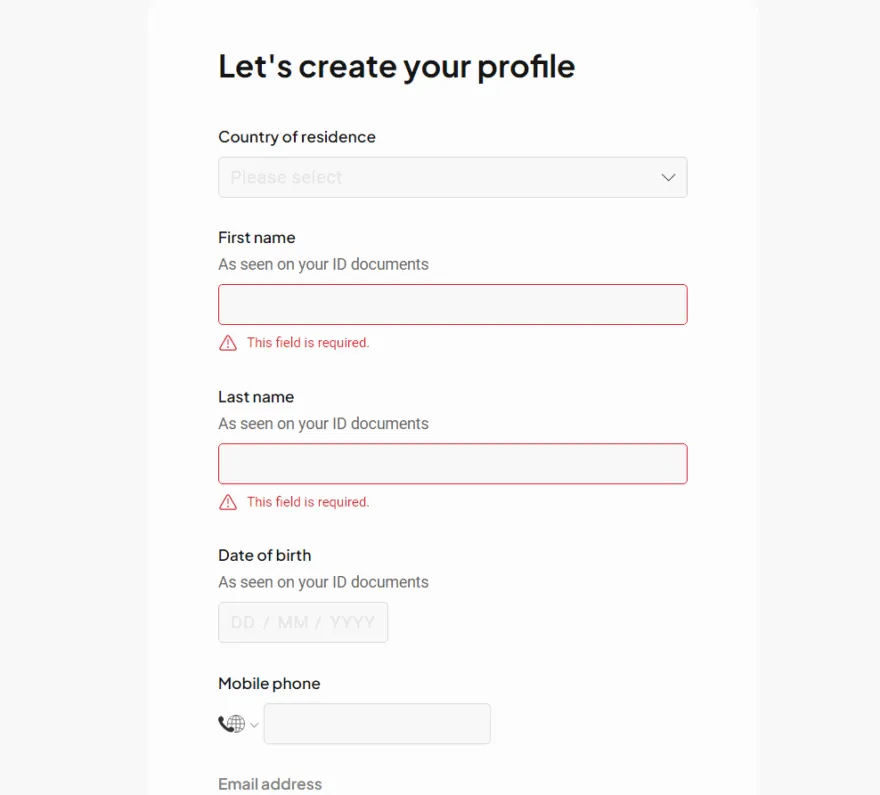The height and width of the screenshot is (795, 880).
Task: Click First name's 'This field is required' message
Action: (x=308, y=343)
